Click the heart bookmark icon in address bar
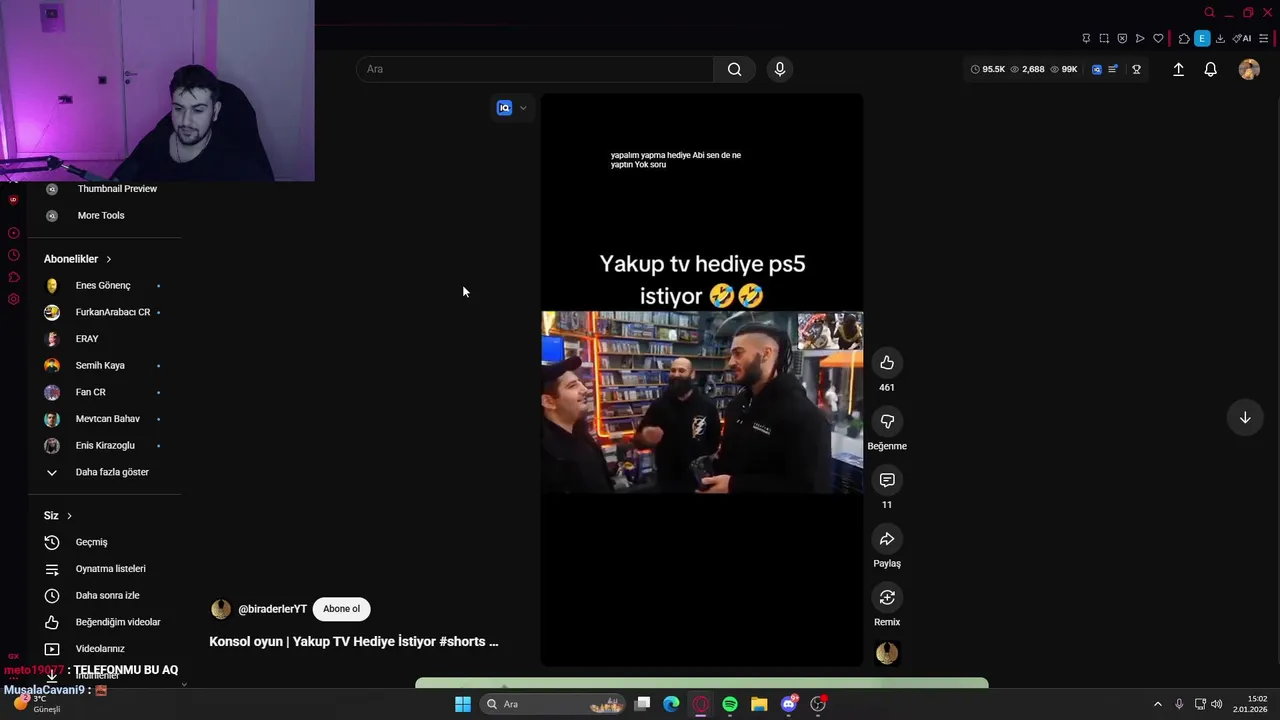This screenshot has width=1280, height=720. [1158, 38]
